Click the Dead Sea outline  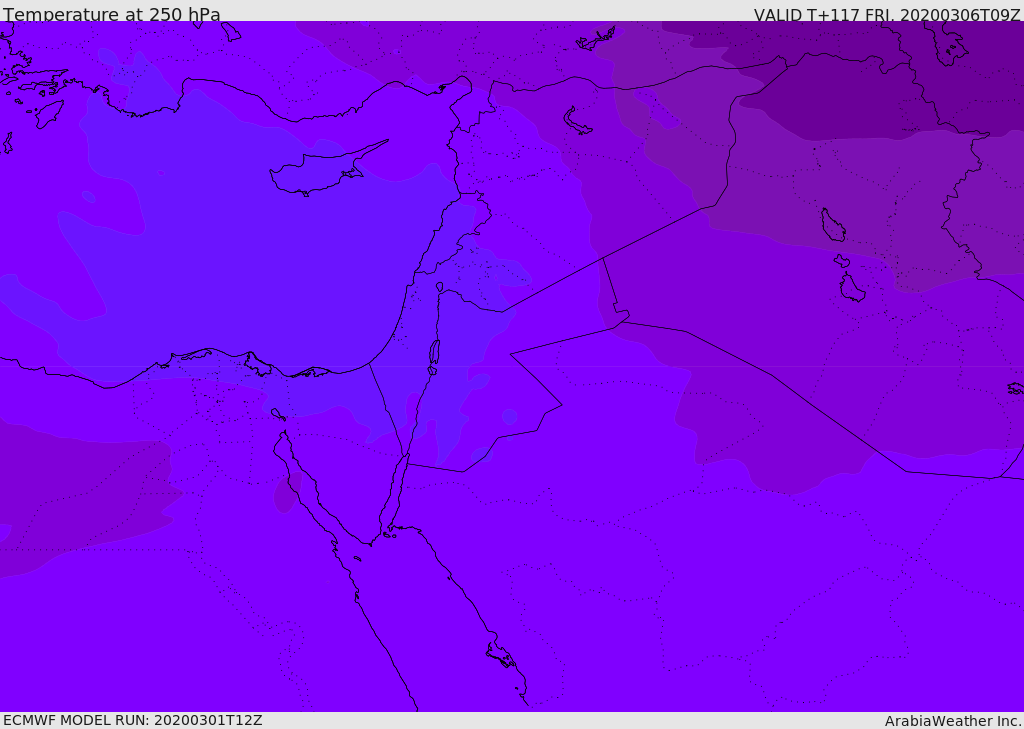434,353
